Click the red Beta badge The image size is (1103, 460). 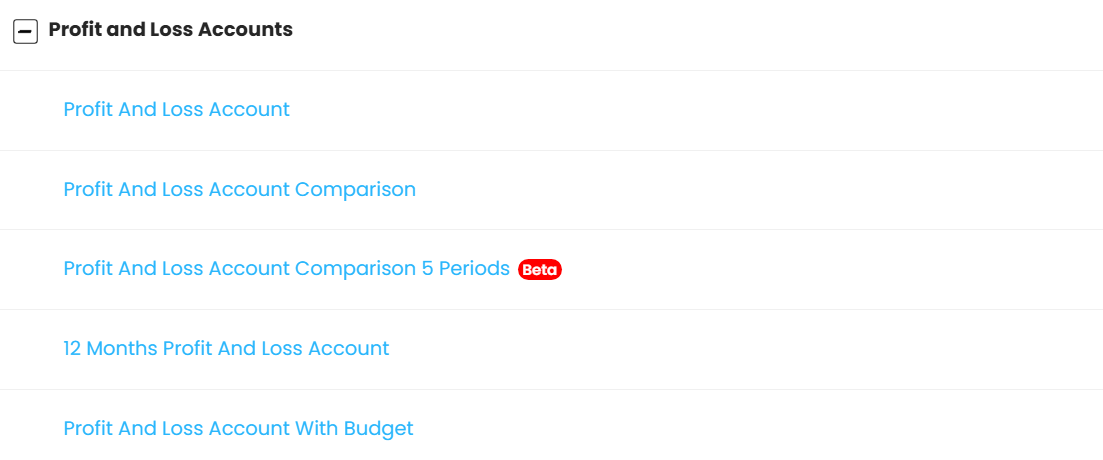[540, 270]
